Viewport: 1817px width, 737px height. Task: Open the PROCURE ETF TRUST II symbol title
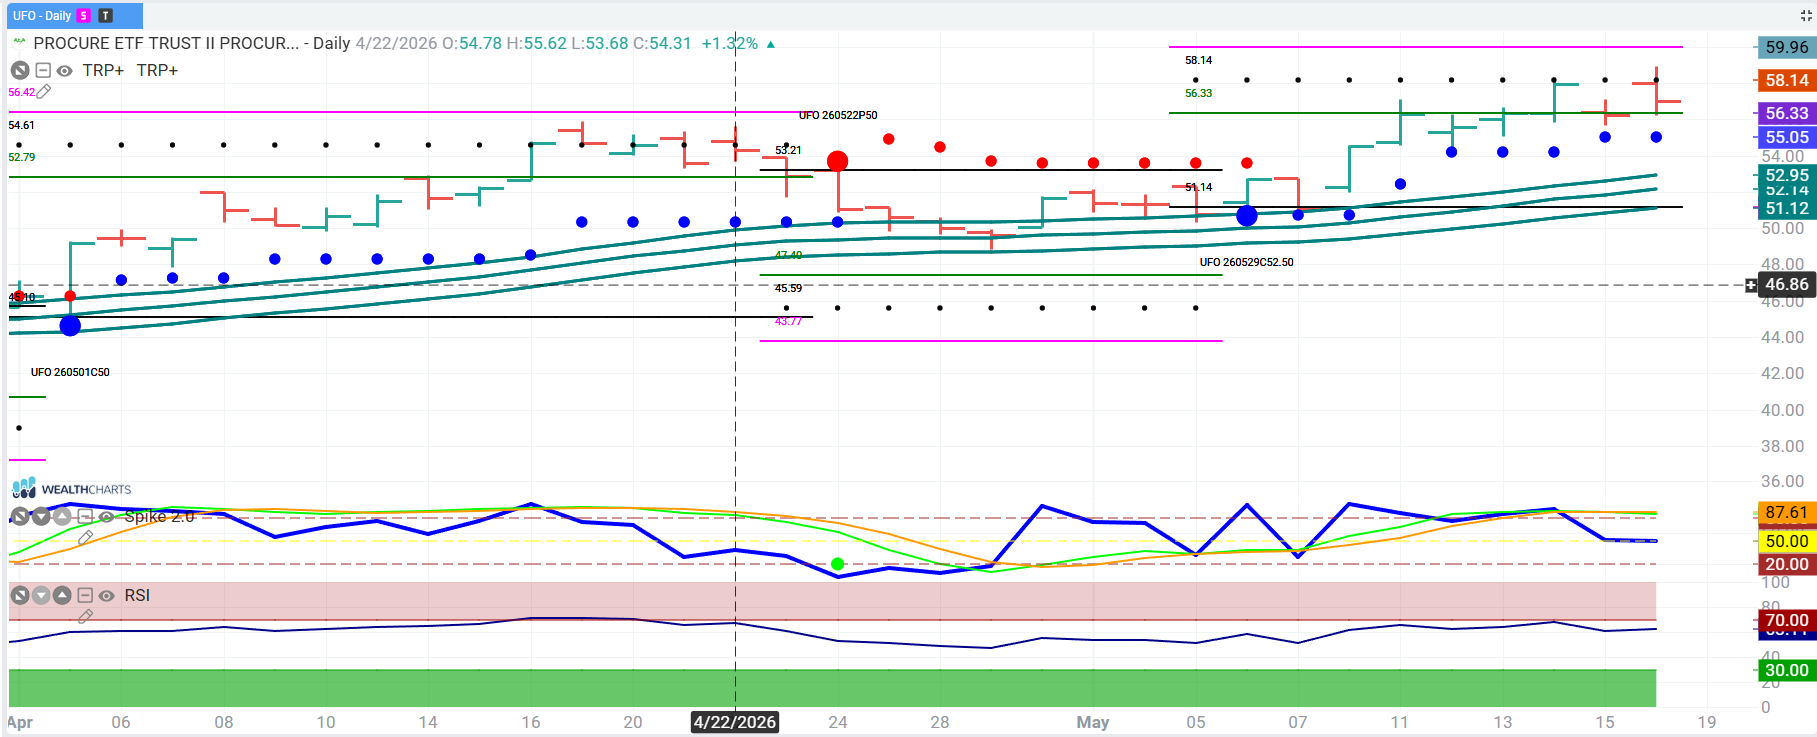pos(166,43)
